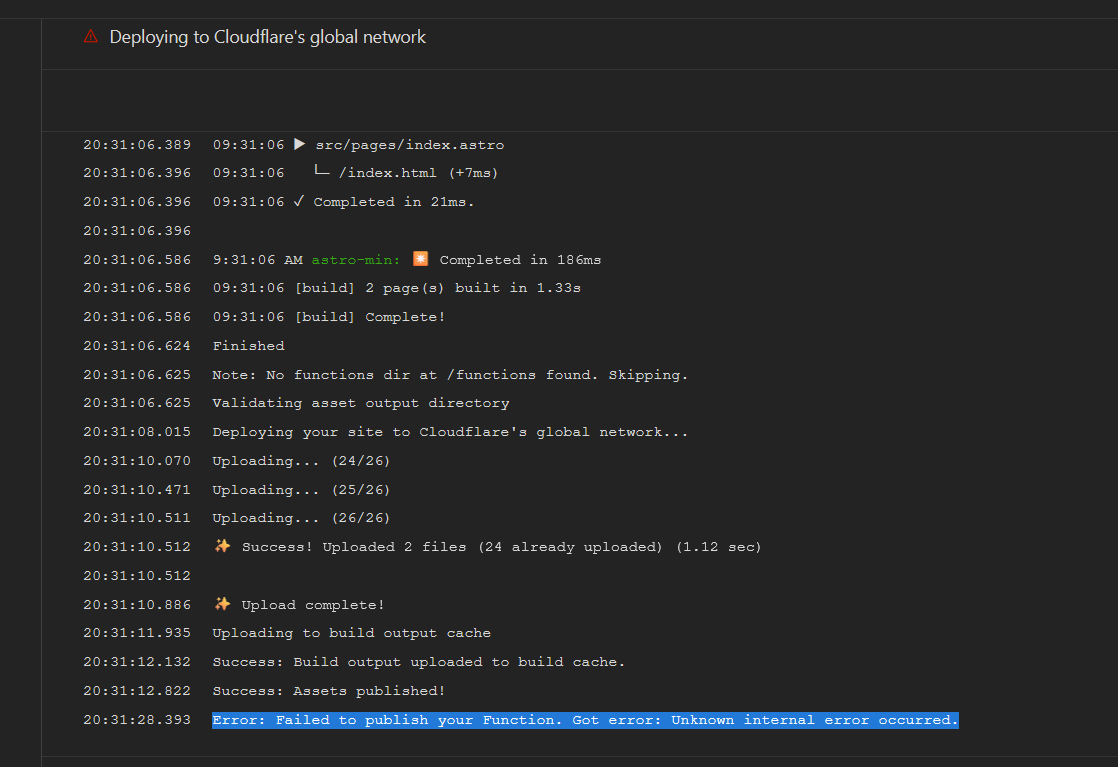Screen dimensions: 1118x767
Task: Click the timestamp 20:31:10.886
Action: pos(137,604)
